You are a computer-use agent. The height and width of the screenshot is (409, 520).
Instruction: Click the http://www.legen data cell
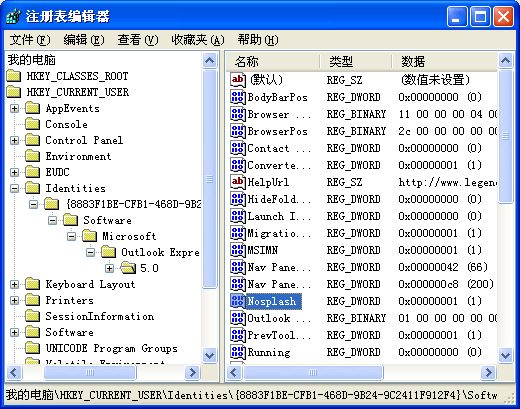447,182
